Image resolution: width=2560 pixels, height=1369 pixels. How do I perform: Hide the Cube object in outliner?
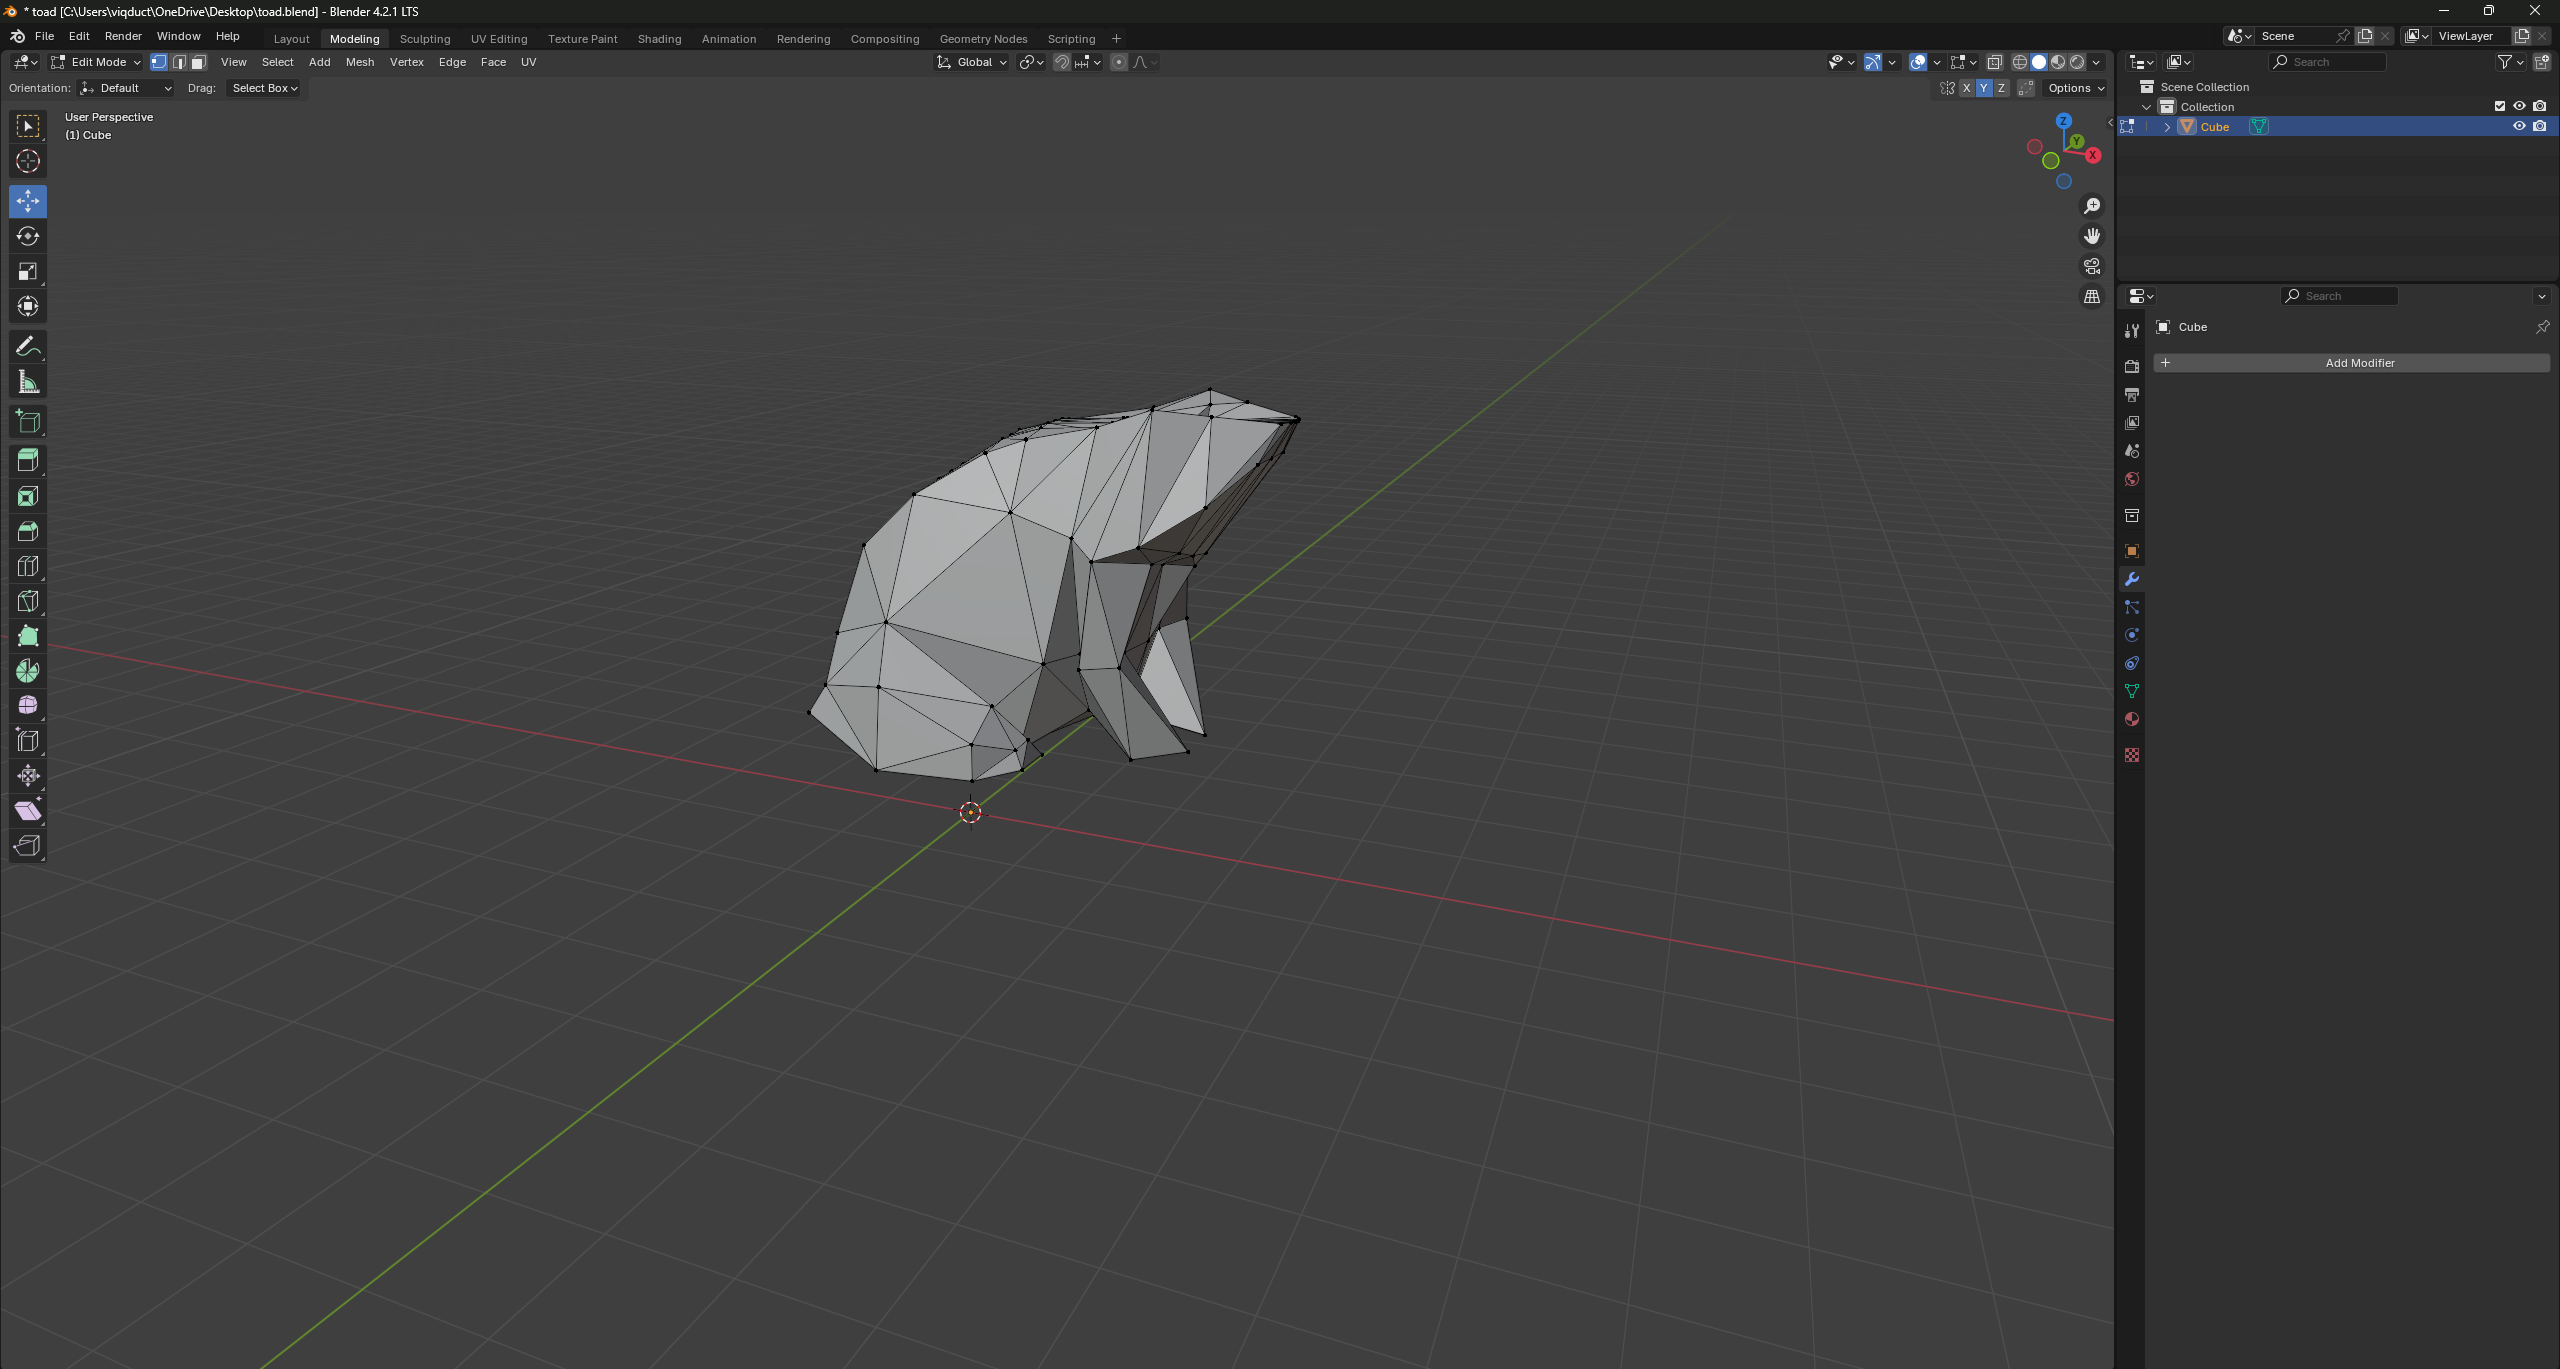click(x=2520, y=127)
